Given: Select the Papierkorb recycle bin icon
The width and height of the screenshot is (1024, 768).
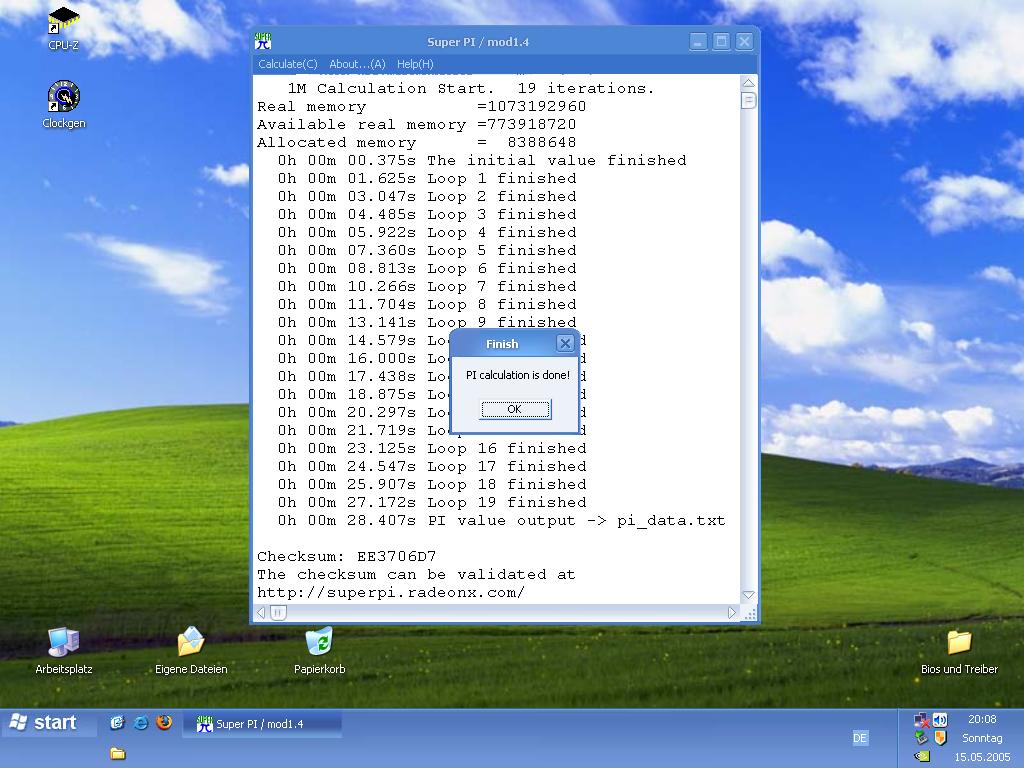Looking at the screenshot, I should click(319, 650).
